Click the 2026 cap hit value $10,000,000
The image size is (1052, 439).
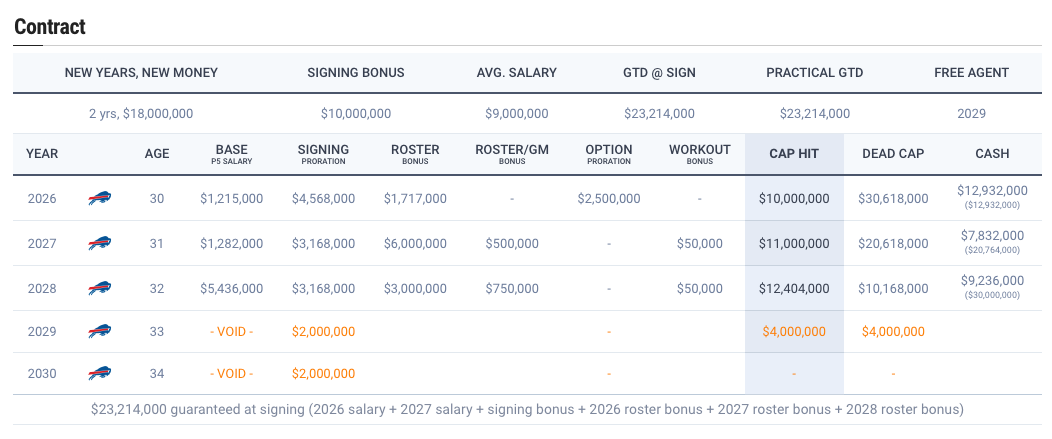pyautogui.click(x=794, y=199)
